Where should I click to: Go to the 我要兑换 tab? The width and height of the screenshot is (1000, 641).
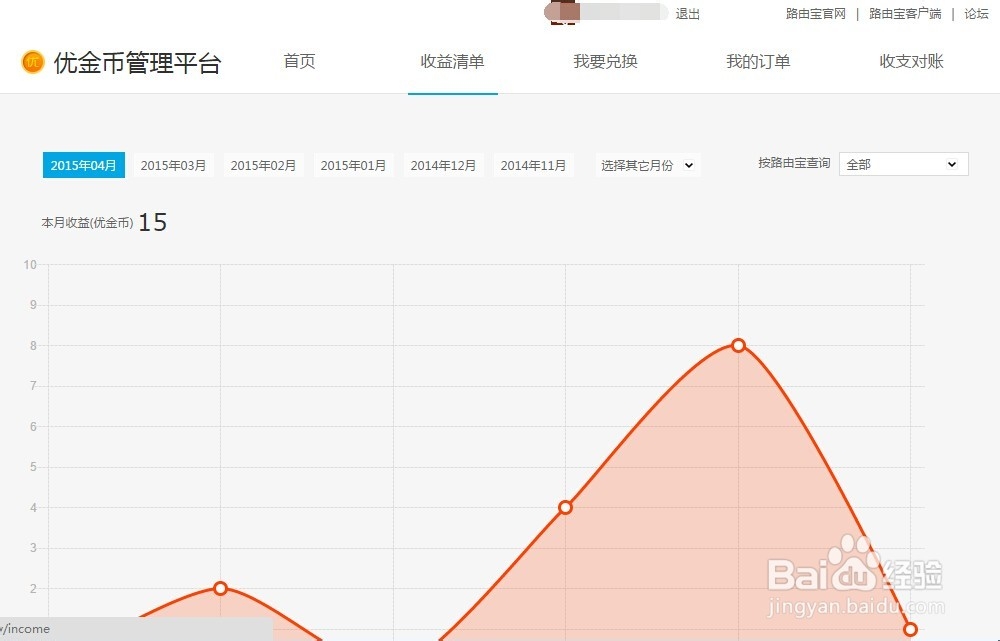coord(605,61)
